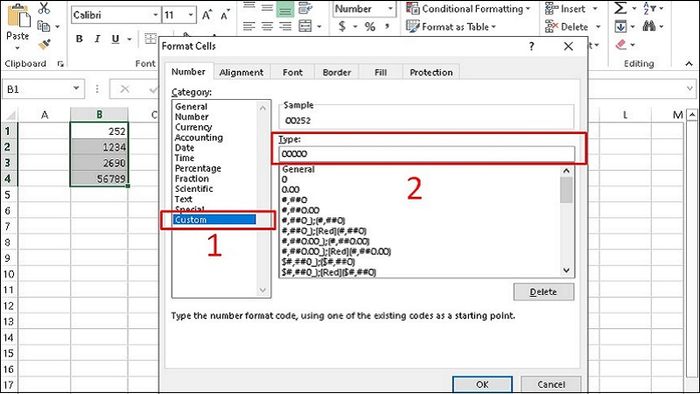Expand the formula bar chevron
The height and width of the screenshot is (394, 700).
[x=690, y=88]
